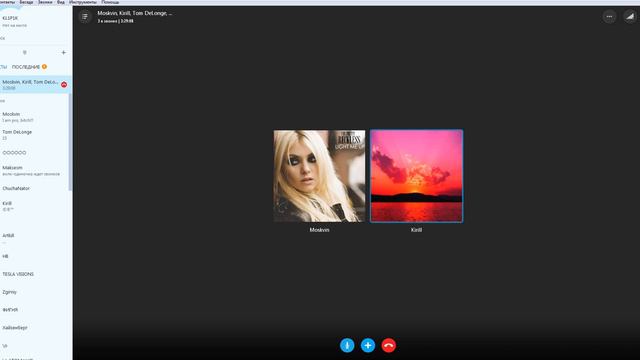Open the Беседа menu
Screen dimensions: 640x360
[x=26, y=2]
